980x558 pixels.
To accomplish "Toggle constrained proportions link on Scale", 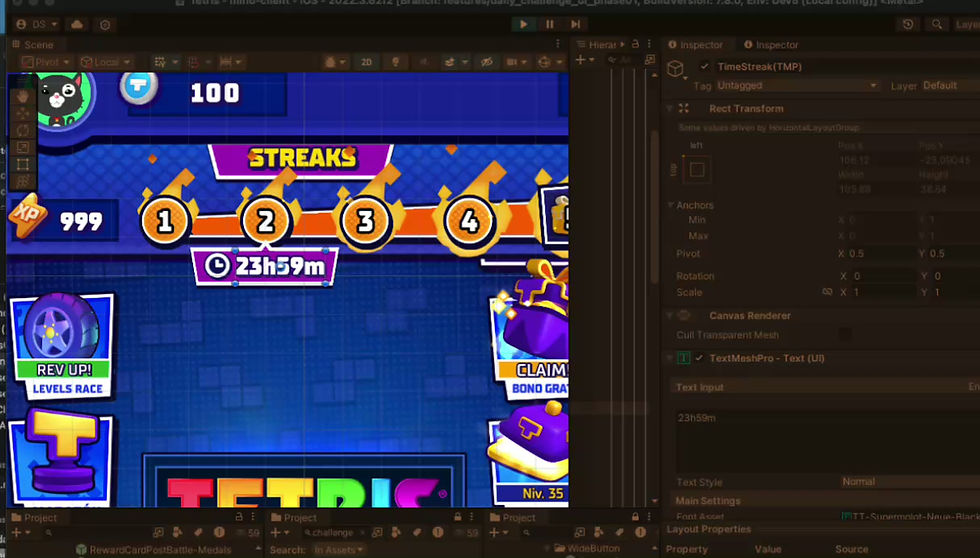I will tap(828, 292).
